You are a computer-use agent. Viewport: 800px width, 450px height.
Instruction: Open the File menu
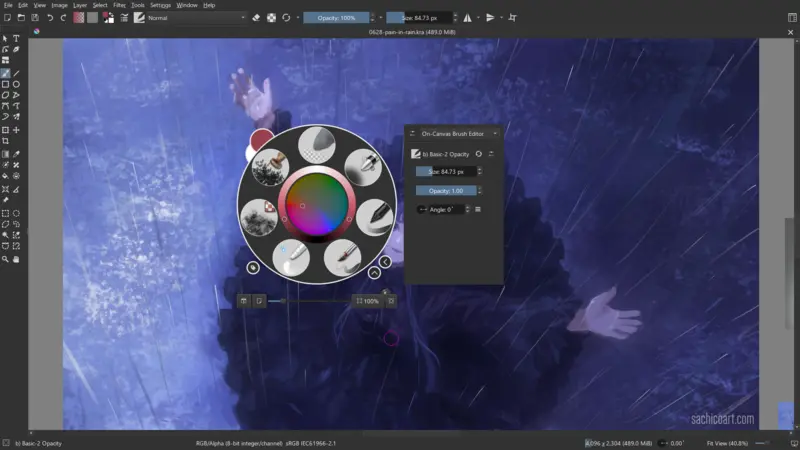coord(8,5)
